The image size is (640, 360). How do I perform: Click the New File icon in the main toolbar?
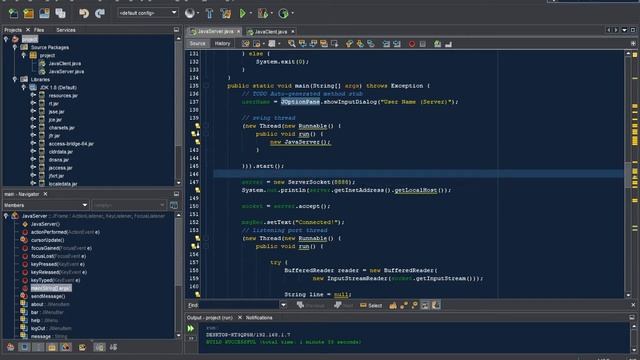point(13,13)
